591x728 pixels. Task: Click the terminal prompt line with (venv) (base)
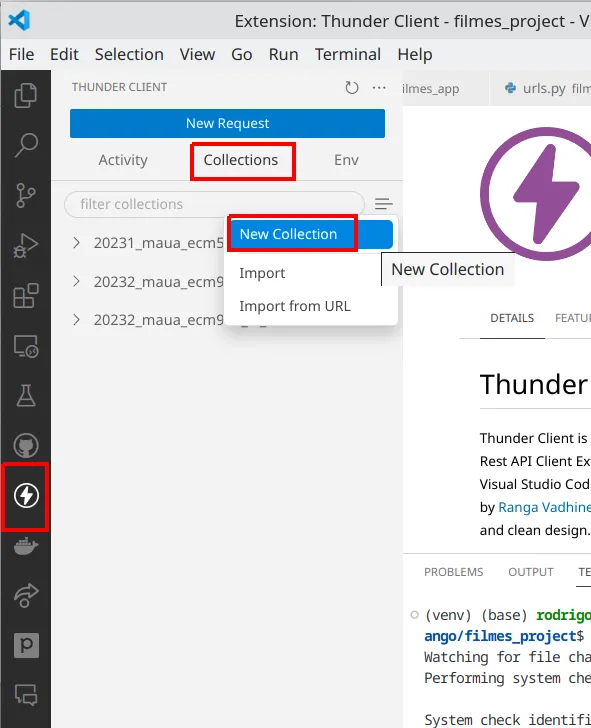coord(507,615)
